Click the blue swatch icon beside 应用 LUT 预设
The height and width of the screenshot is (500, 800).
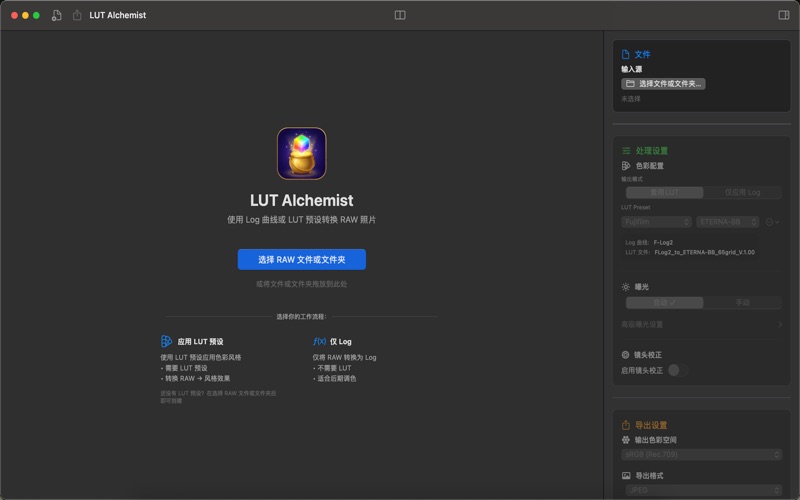tap(166, 341)
